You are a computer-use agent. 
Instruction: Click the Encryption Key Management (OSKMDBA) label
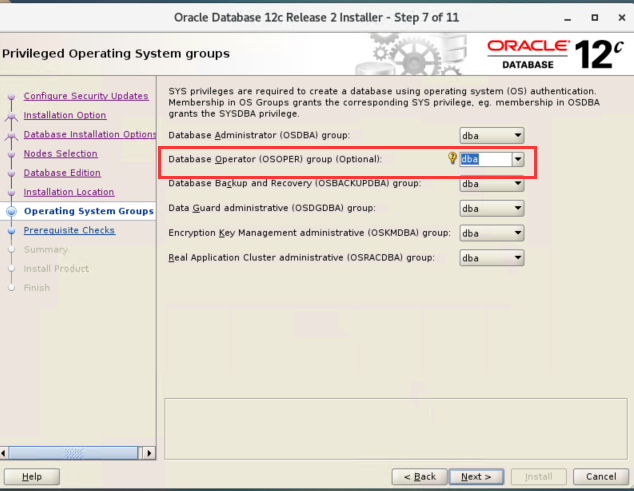coord(309,233)
